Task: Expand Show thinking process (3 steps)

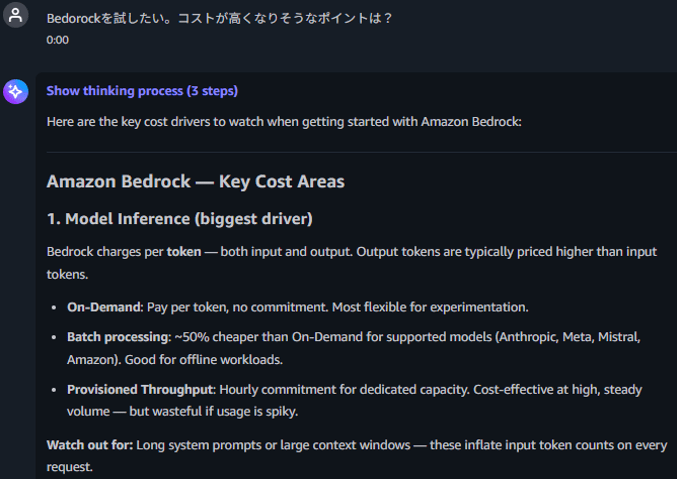Action: point(142,91)
